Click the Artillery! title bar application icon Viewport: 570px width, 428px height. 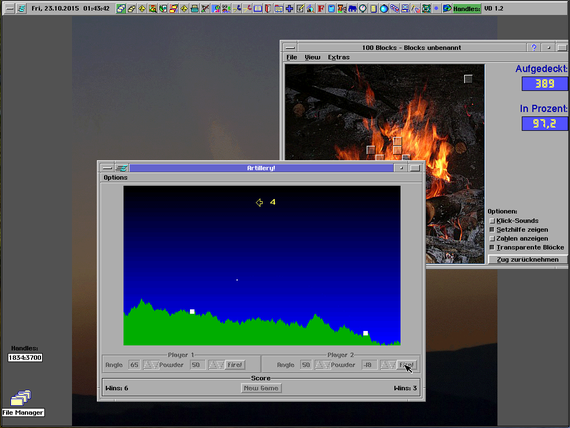pos(122,168)
